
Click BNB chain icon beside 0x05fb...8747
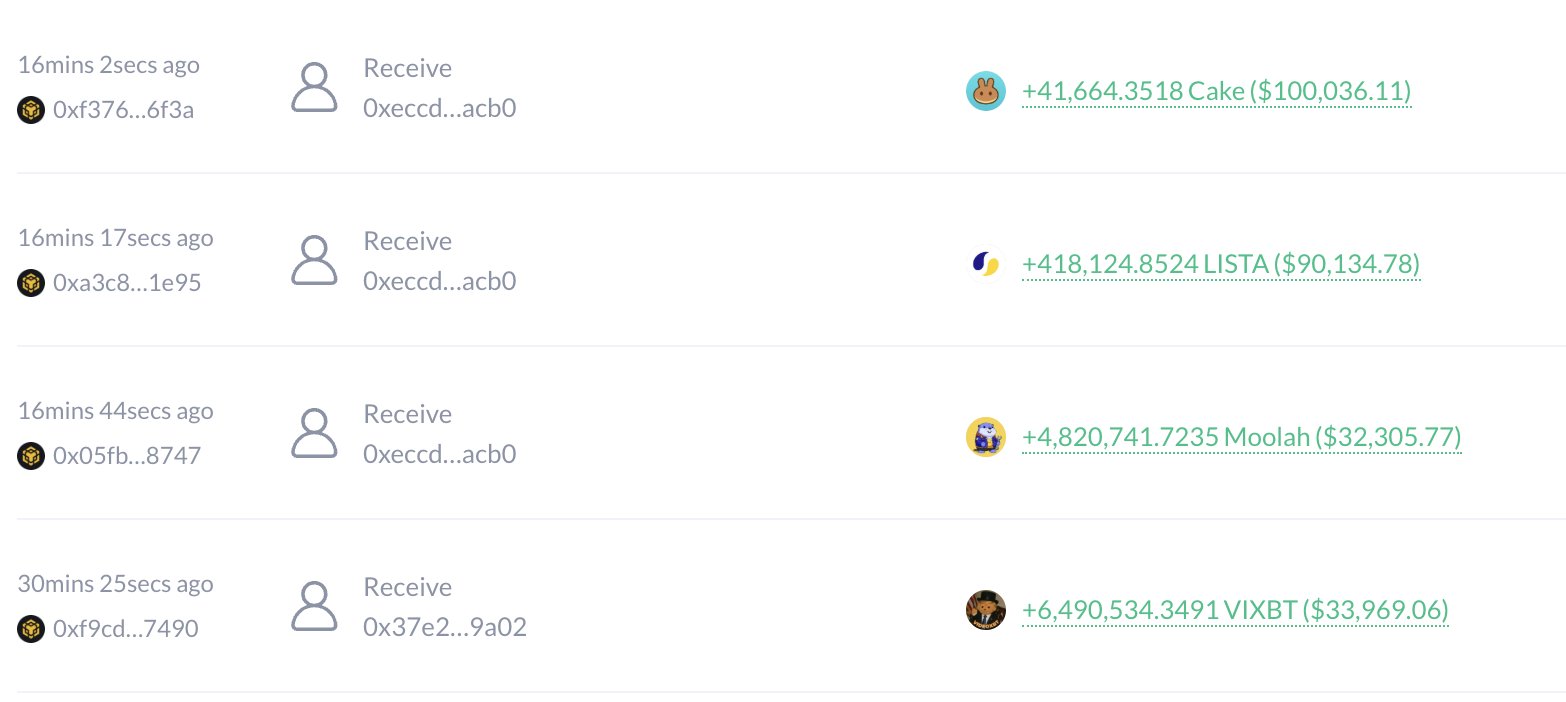click(x=32, y=456)
